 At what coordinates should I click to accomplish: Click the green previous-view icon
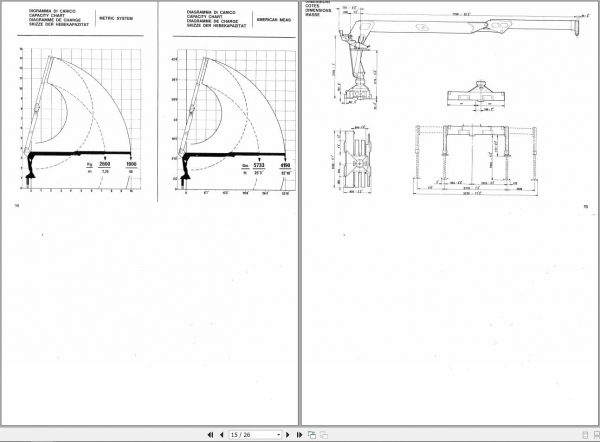point(312,435)
